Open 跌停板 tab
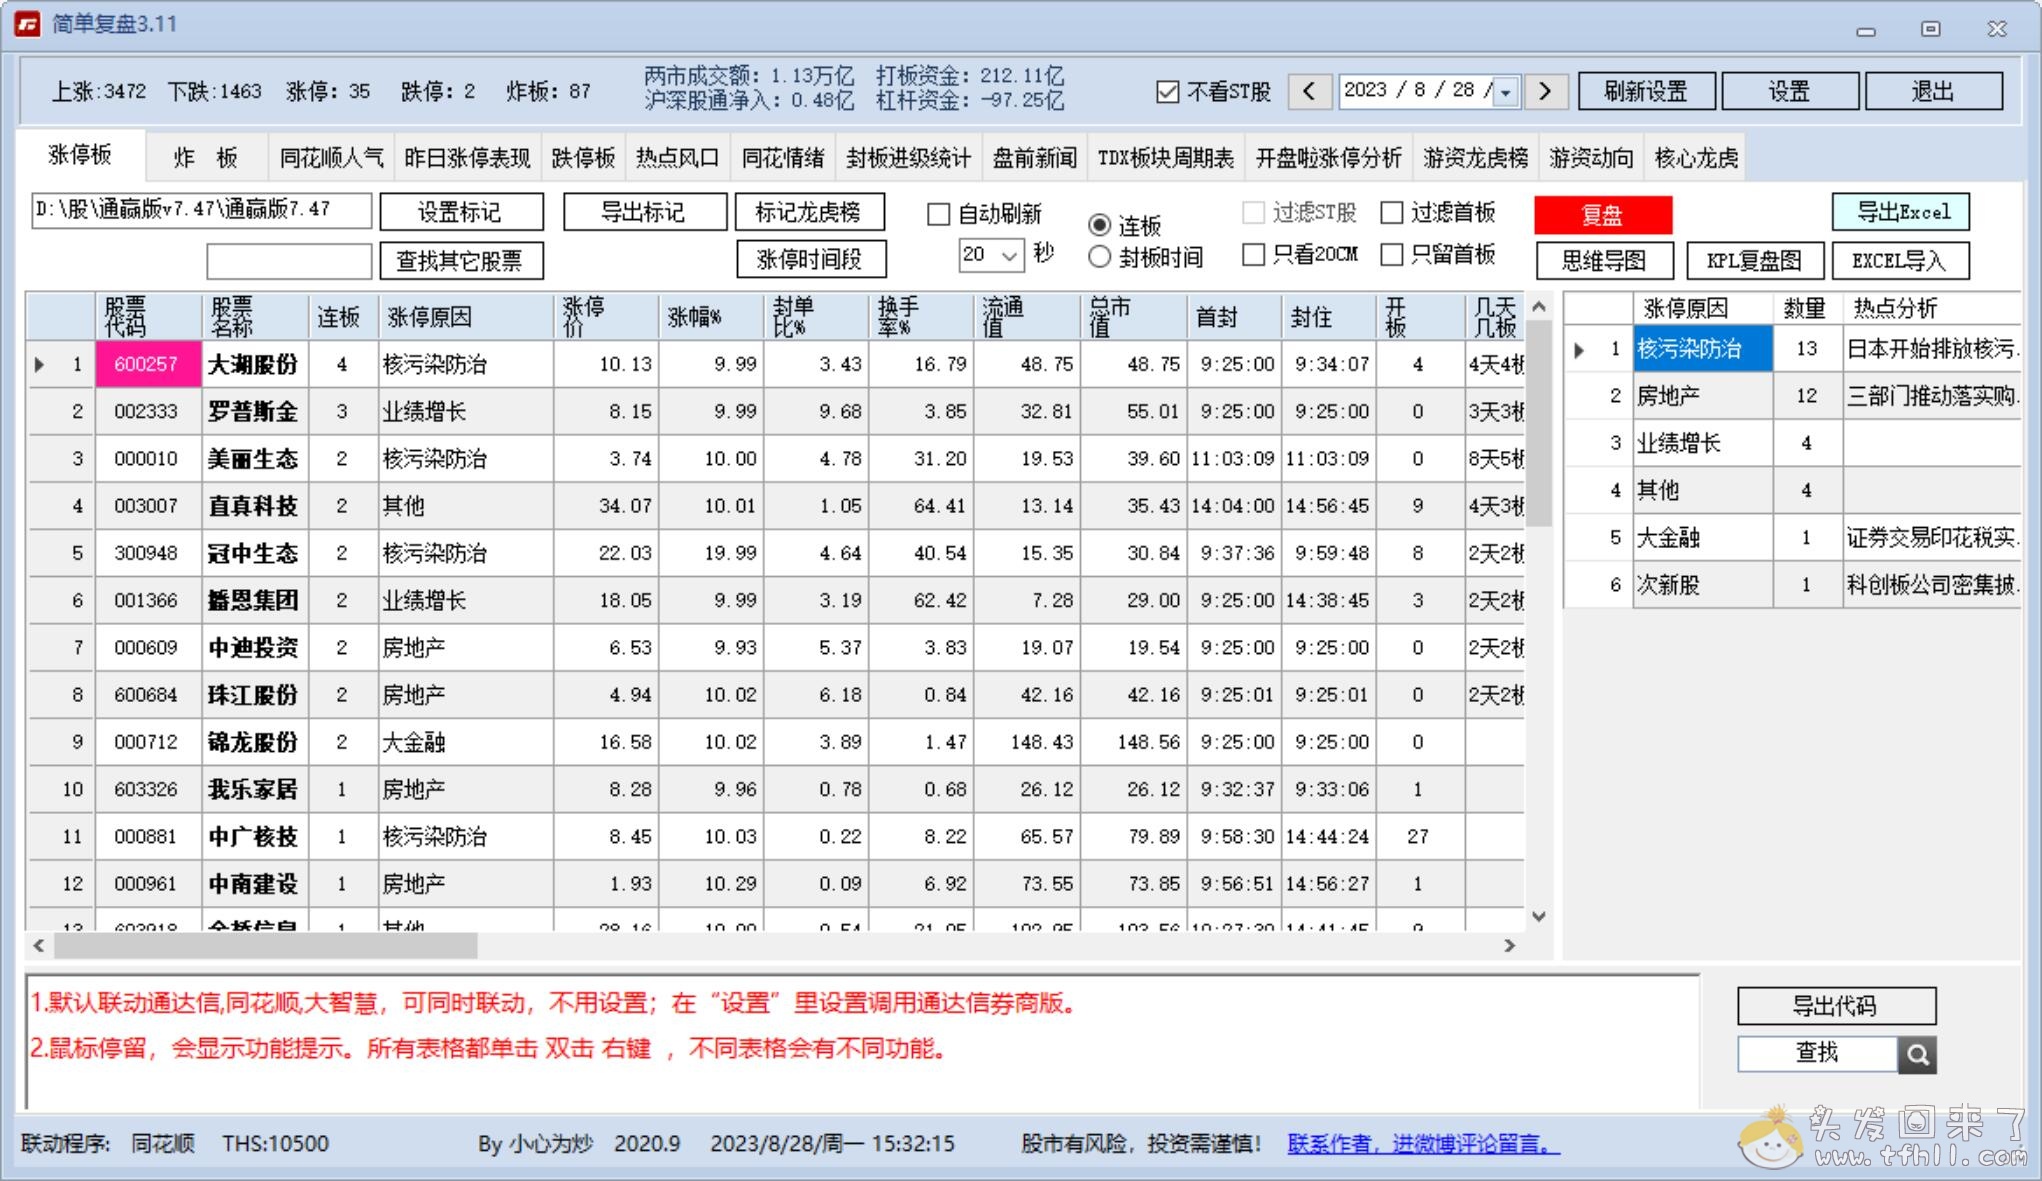This screenshot has width=2042, height=1181. click(x=583, y=158)
